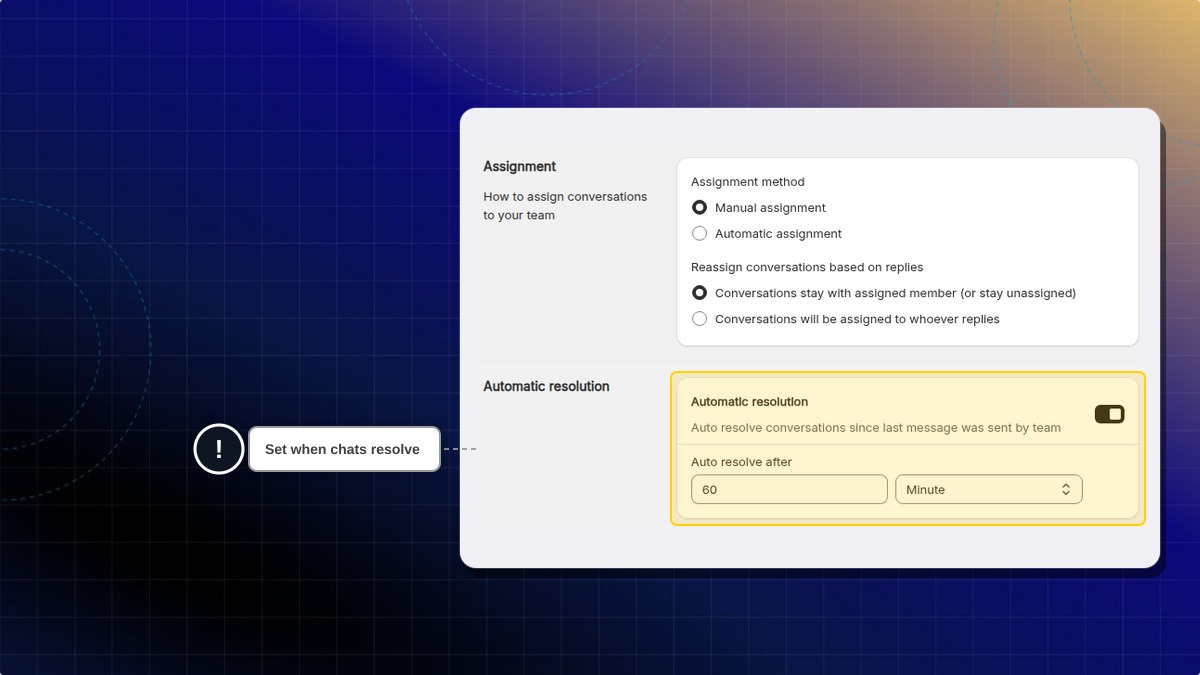This screenshot has height=675, width=1200.
Task: Click the 'Auto resolve conversations since last message' description
Action: click(876, 428)
